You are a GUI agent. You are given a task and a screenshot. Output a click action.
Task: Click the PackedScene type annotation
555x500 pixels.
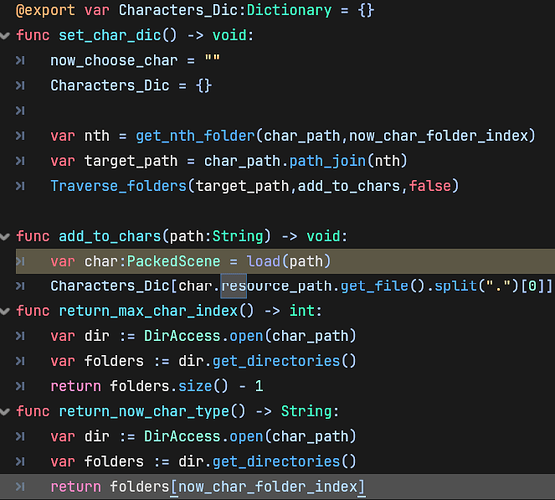click(173, 262)
